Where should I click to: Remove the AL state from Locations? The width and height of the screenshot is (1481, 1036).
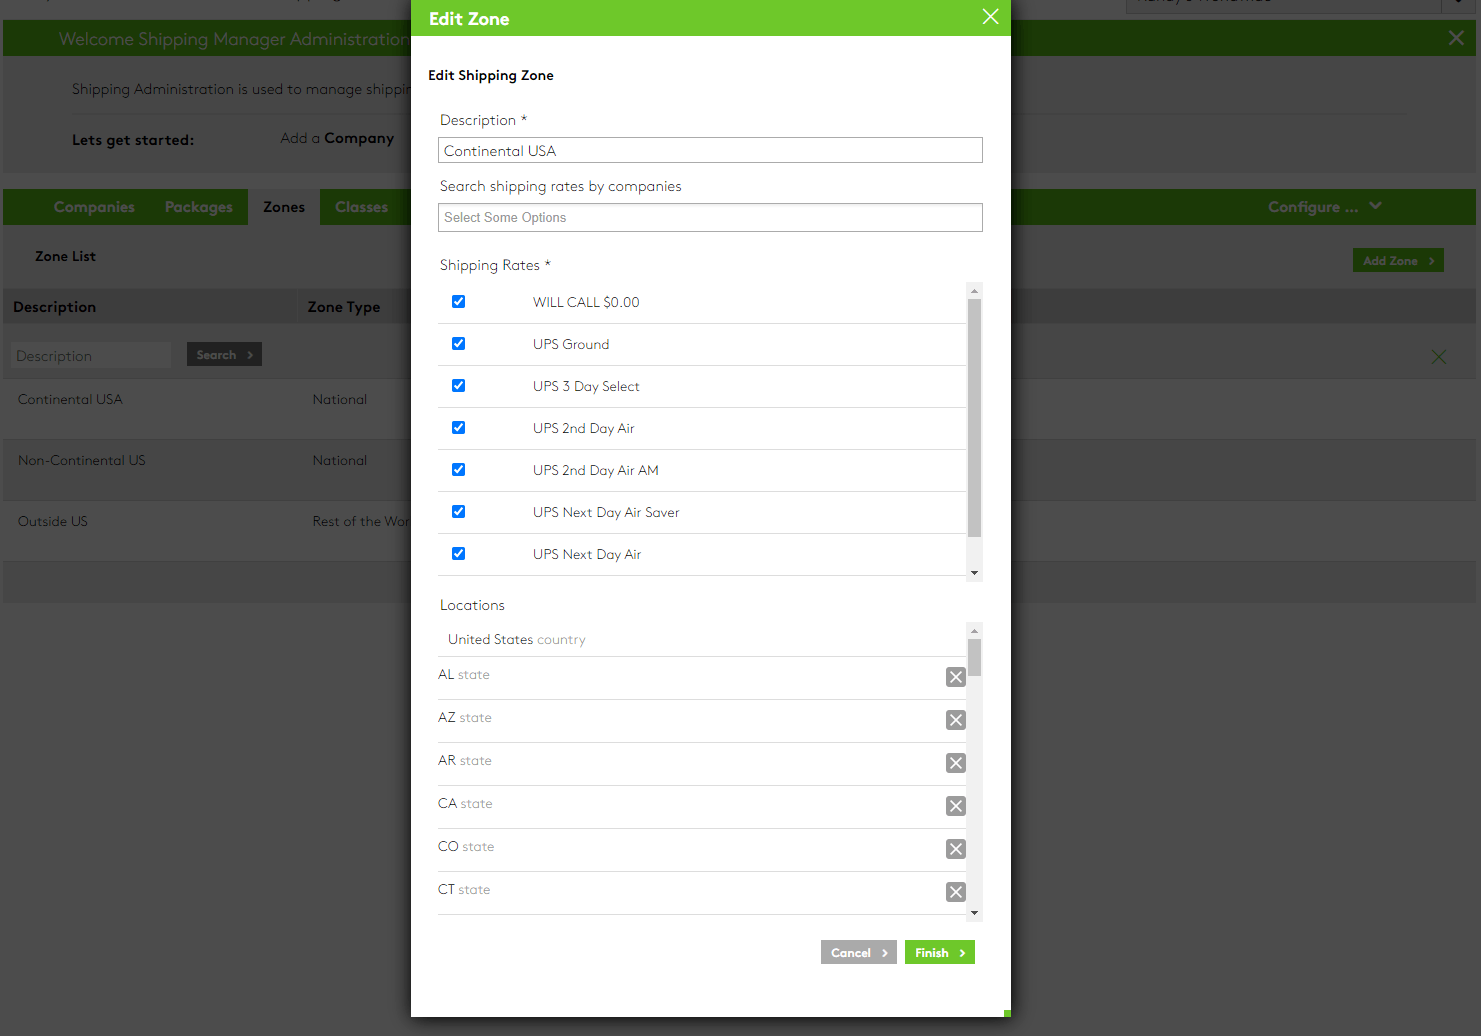point(955,677)
